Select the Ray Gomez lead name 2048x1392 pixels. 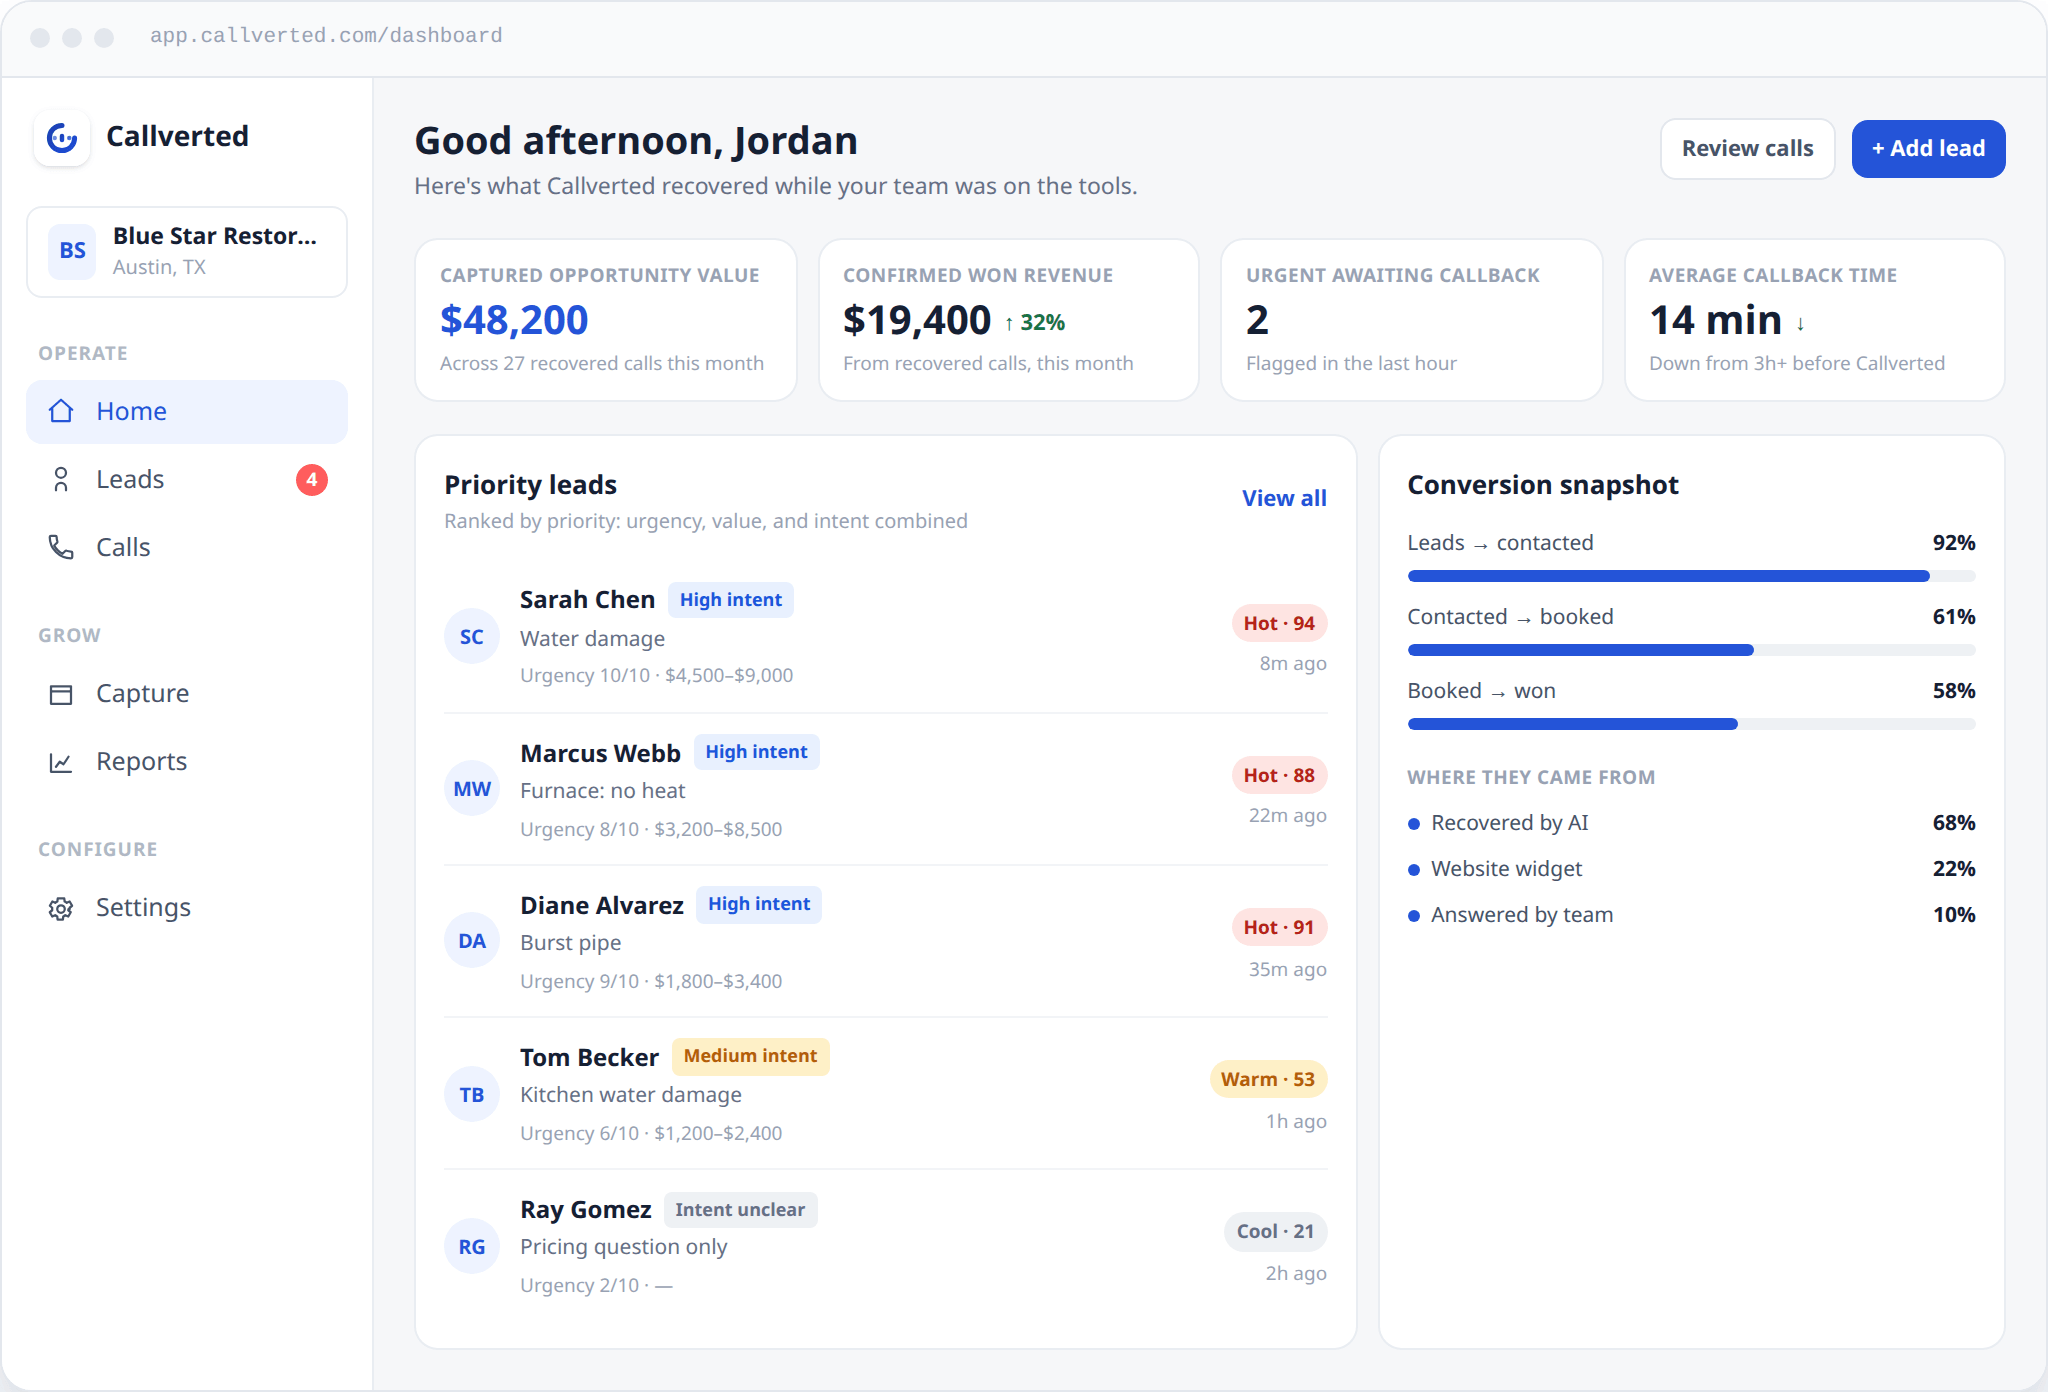[586, 1210]
